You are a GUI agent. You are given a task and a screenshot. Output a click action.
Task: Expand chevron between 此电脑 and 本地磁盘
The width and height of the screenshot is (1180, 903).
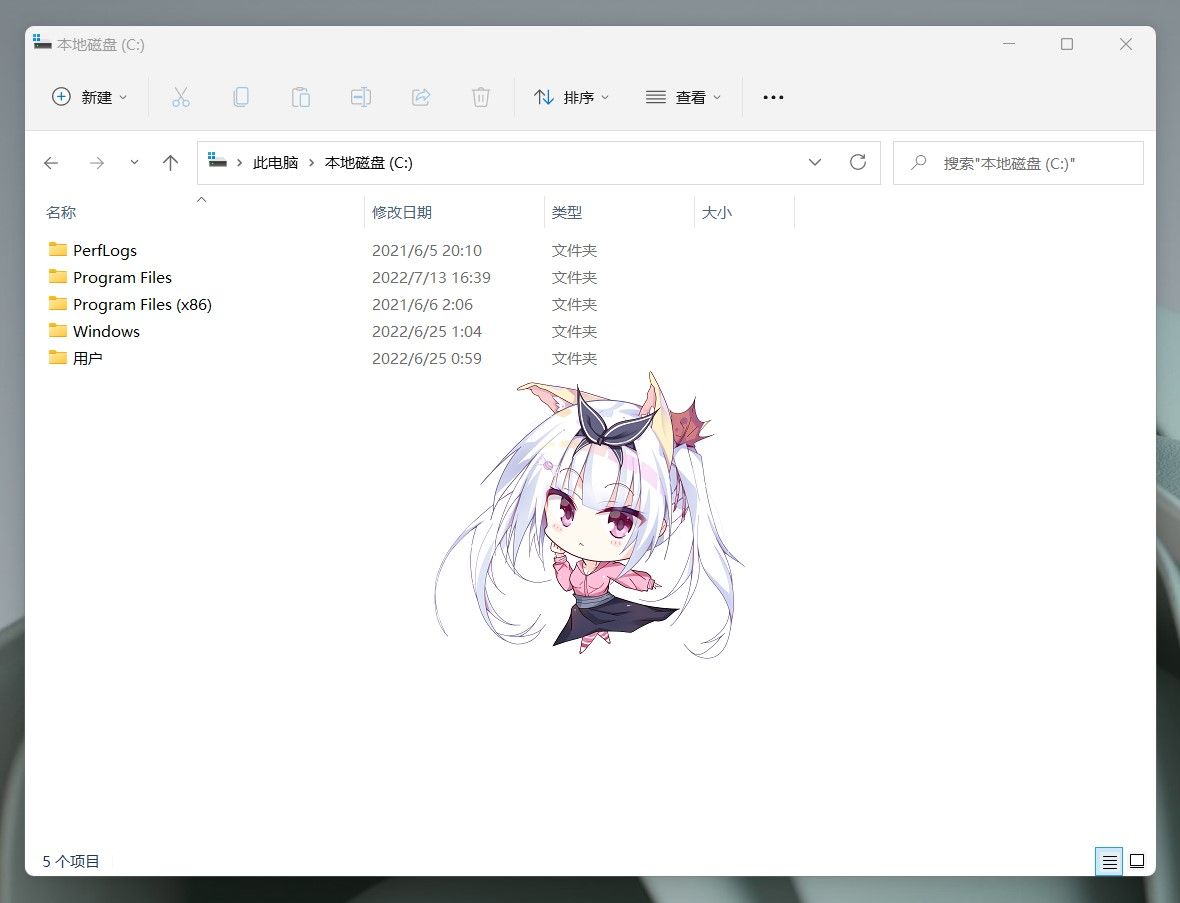(311, 163)
